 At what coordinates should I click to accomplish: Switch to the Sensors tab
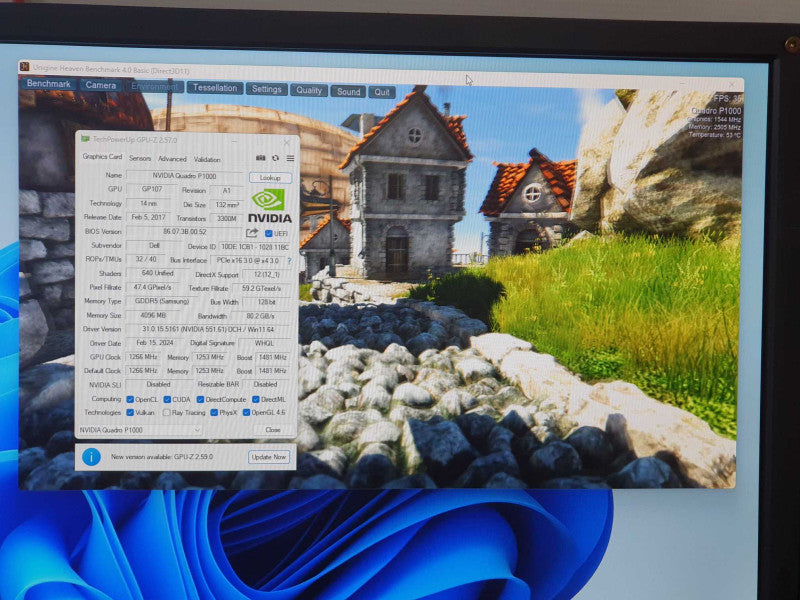(x=140, y=158)
